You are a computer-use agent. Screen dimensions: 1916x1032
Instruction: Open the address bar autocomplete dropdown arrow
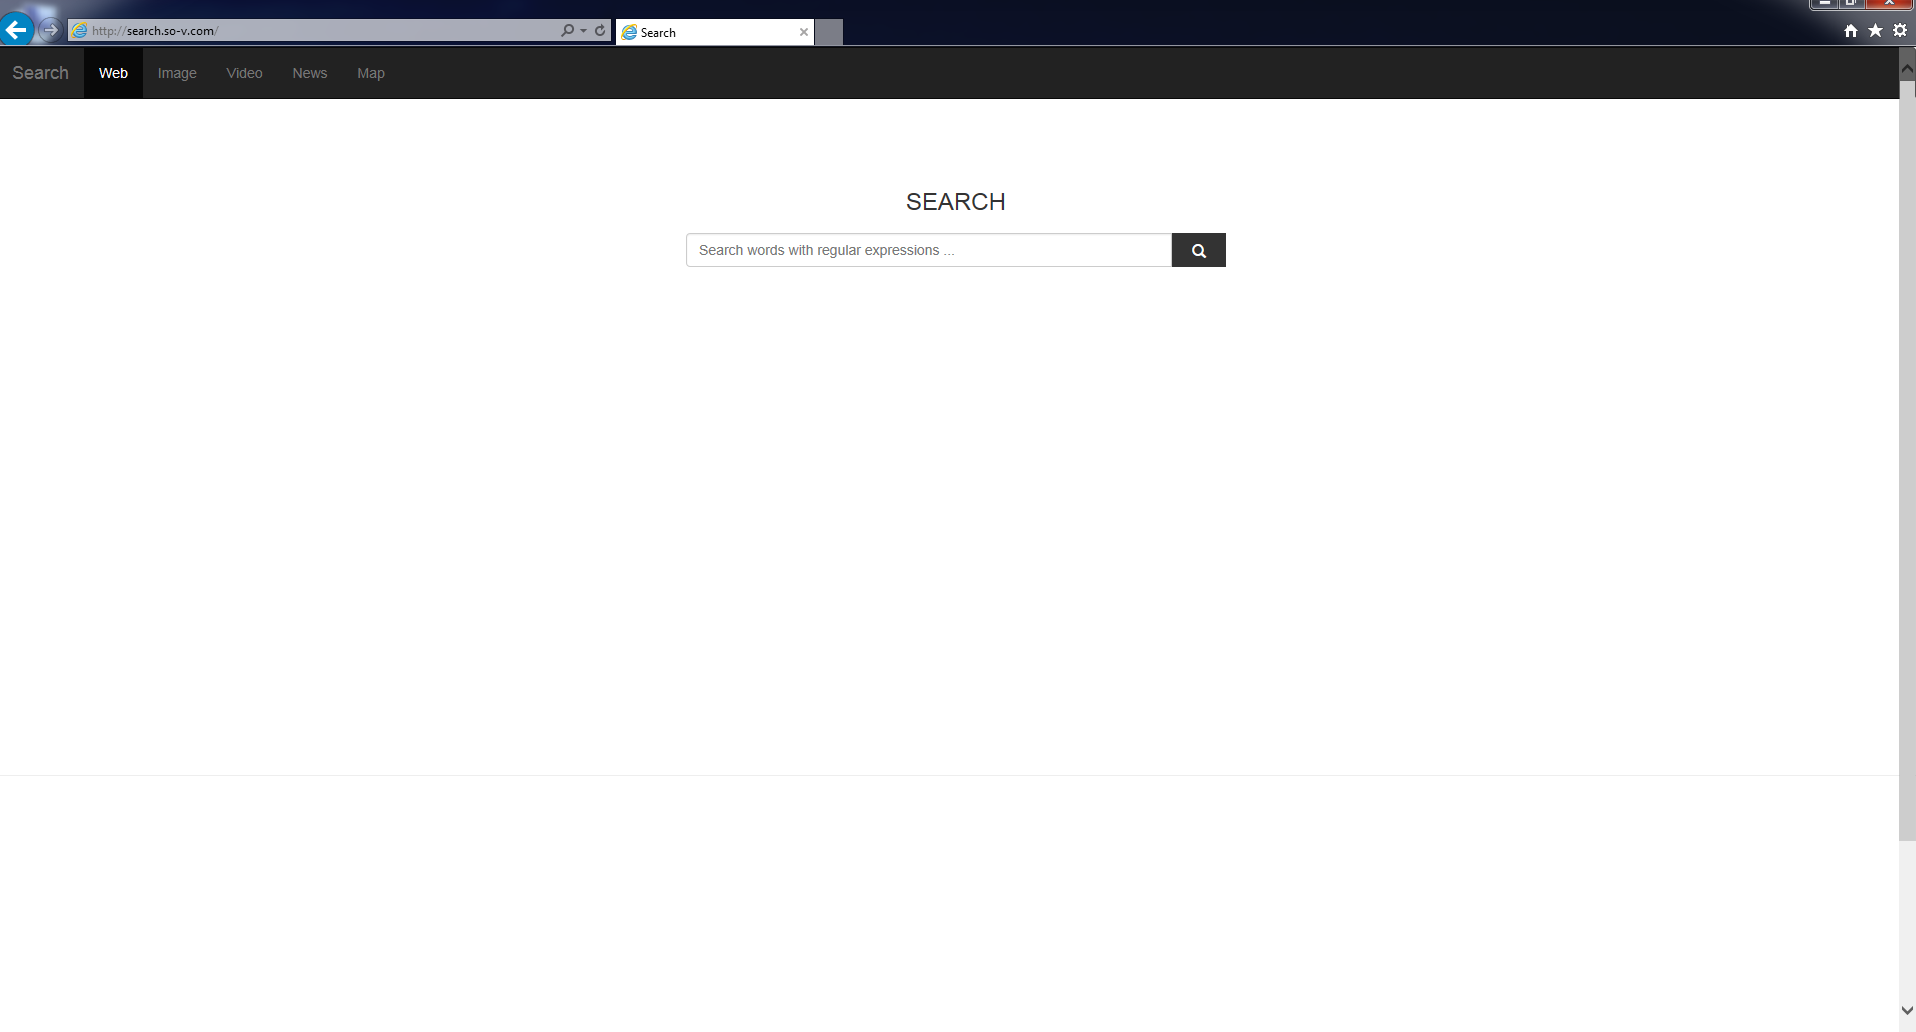584,30
